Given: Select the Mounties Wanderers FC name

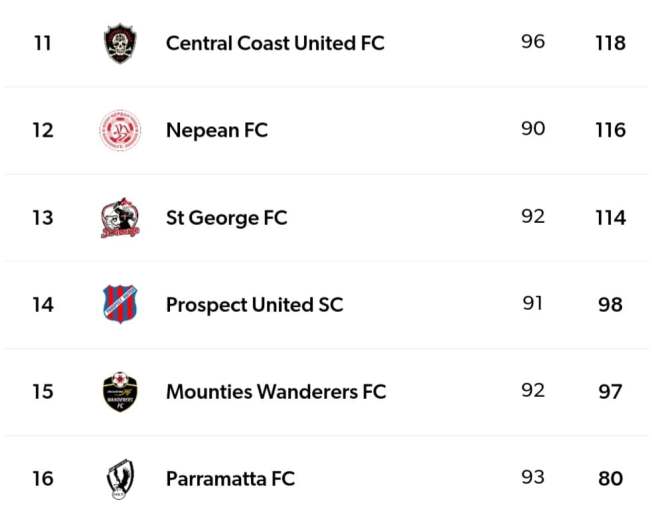Looking at the screenshot, I should click(276, 391).
